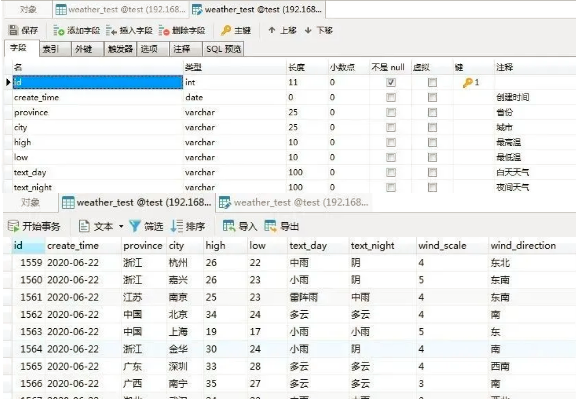
Task: Click 雷阵雨 in text_day column
Action: click(x=303, y=297)
